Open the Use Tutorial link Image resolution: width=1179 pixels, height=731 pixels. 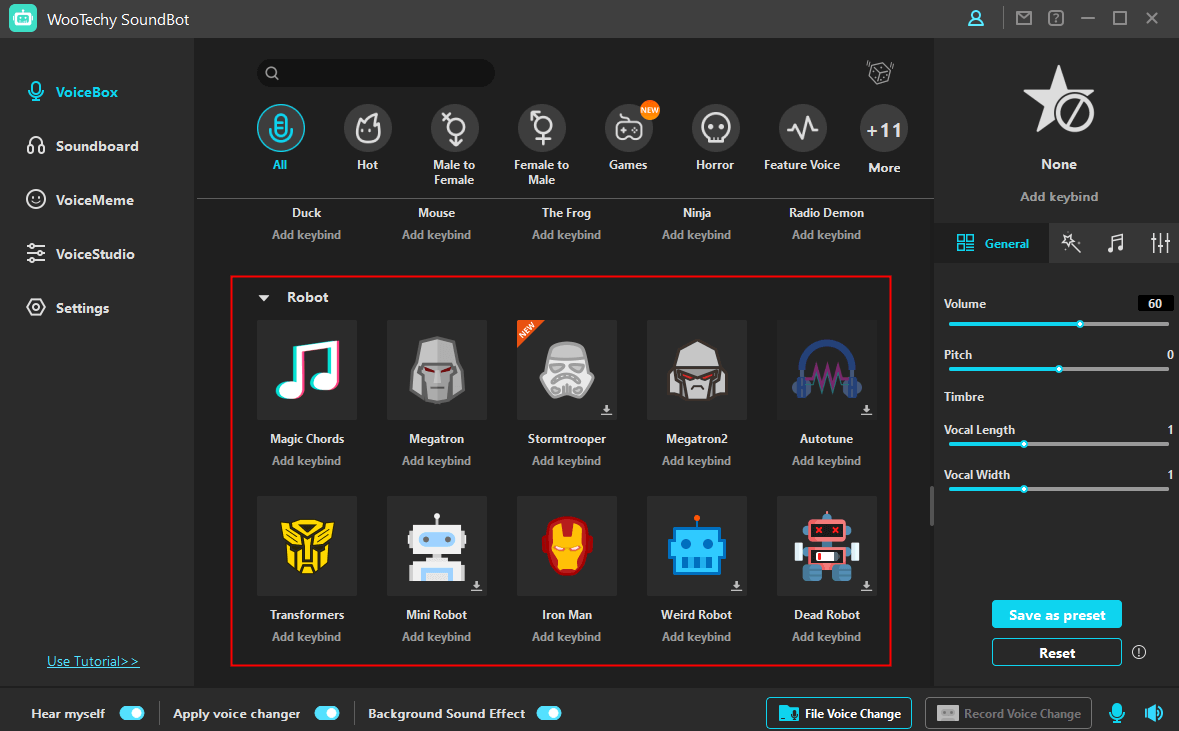(x=93, y=661)
